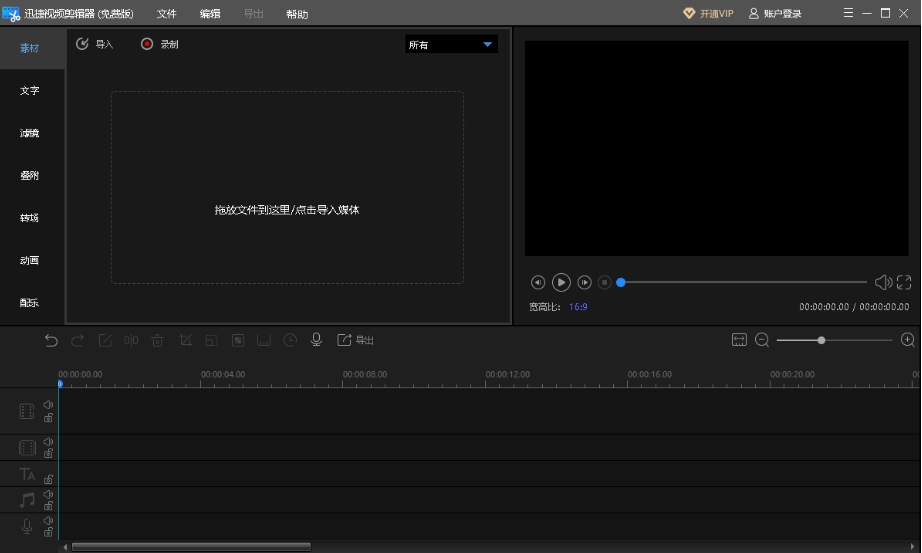Image resolution: width=922 pixels, height=553 pixels.
Task: Click the mosaic tool icon
Action: pyautogui.click(x=238, y=340)
